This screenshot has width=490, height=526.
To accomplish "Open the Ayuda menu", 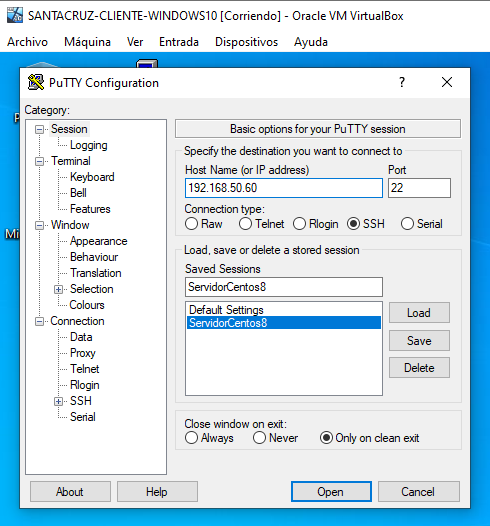I will (x=311, y=42).
